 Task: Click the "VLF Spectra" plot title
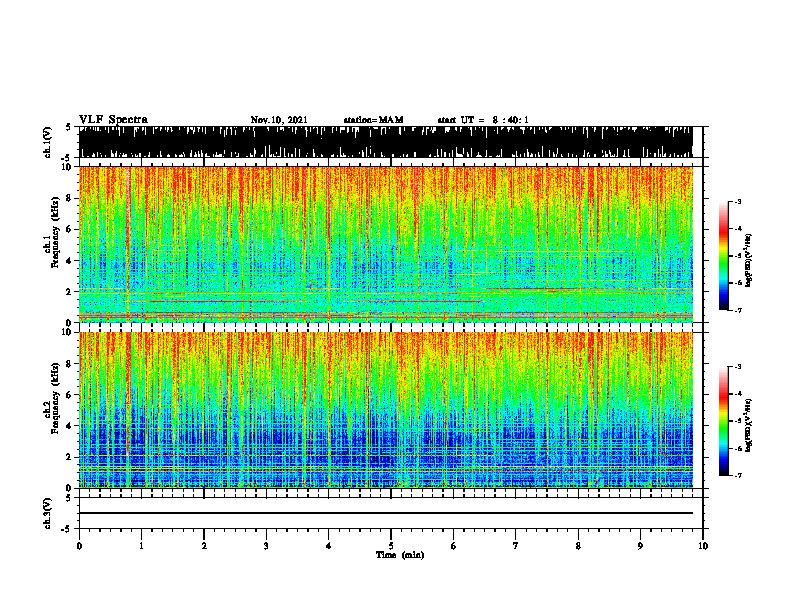click(x=113, y=120)
